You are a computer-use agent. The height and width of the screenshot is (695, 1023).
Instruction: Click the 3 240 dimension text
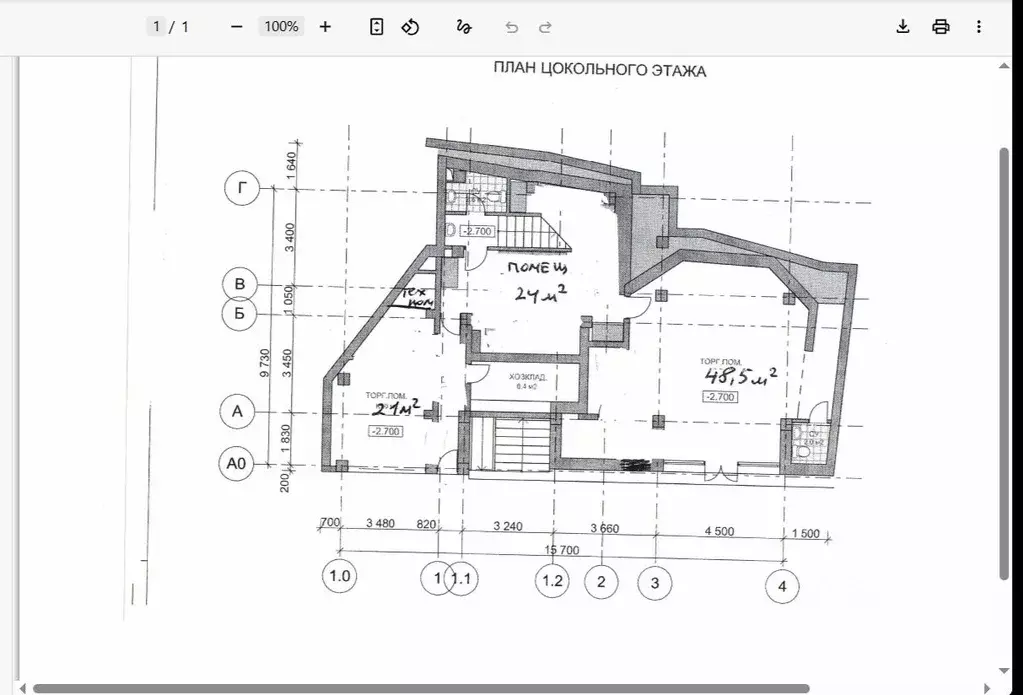508,526
